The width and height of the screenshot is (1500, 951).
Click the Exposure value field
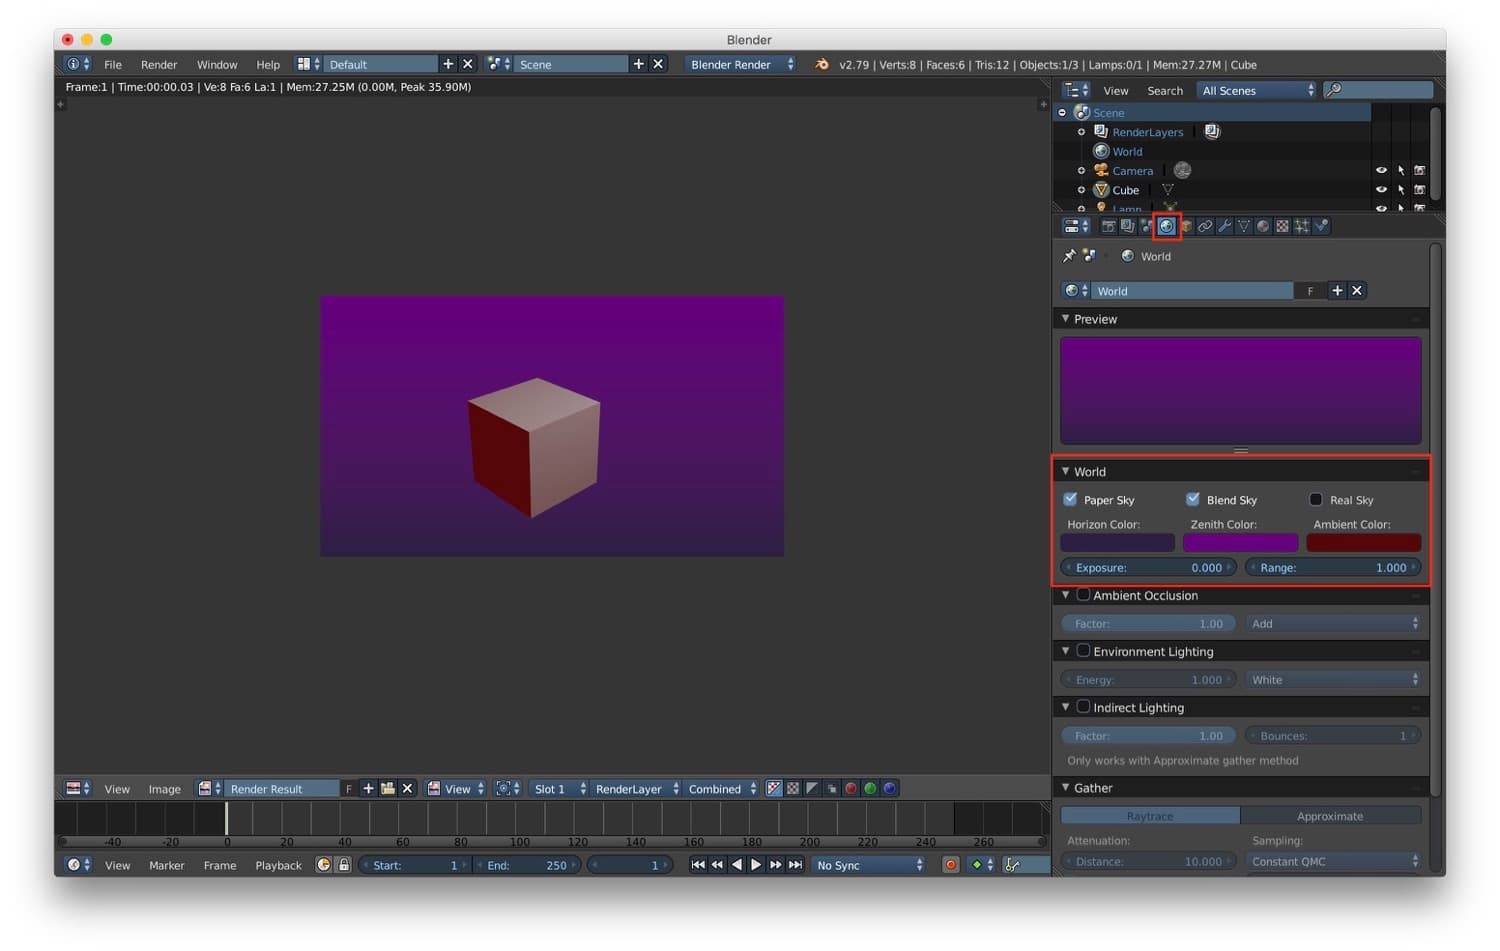pos(1149,567)
